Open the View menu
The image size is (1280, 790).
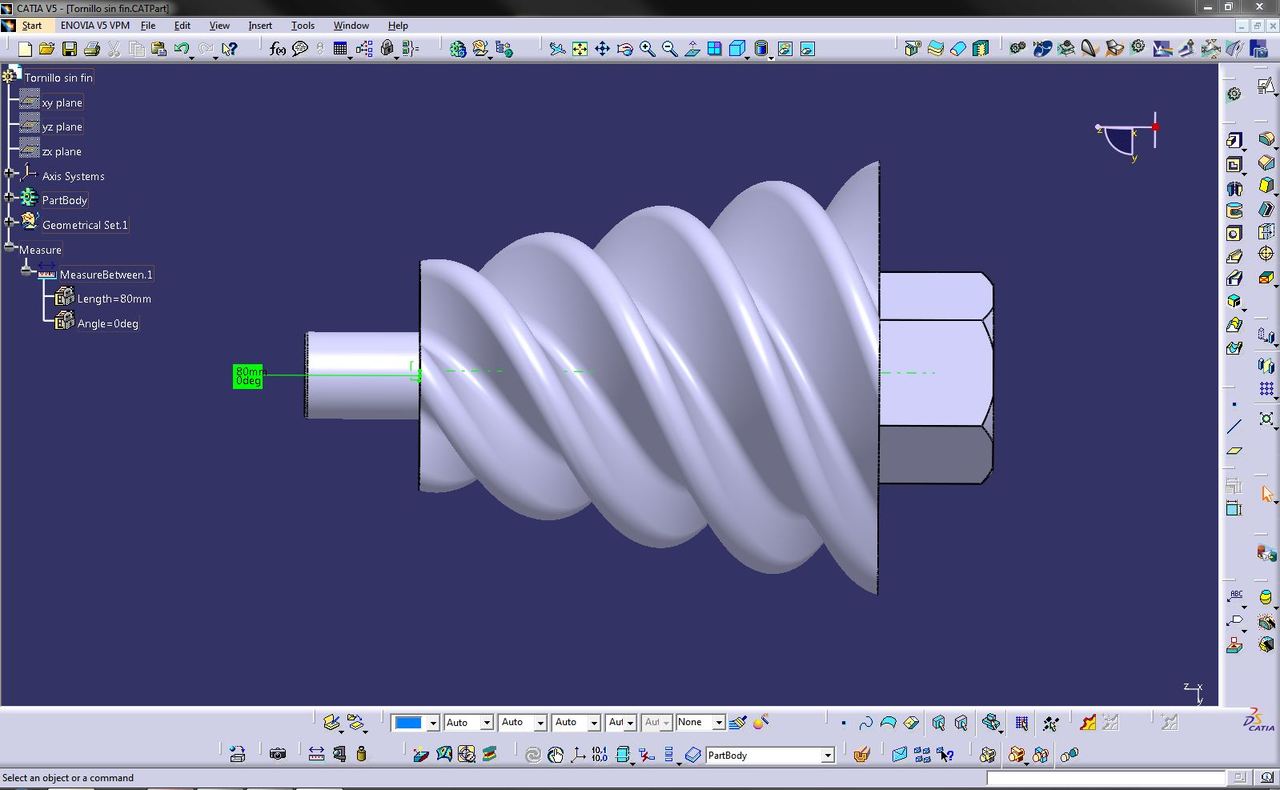pos(219,25)
